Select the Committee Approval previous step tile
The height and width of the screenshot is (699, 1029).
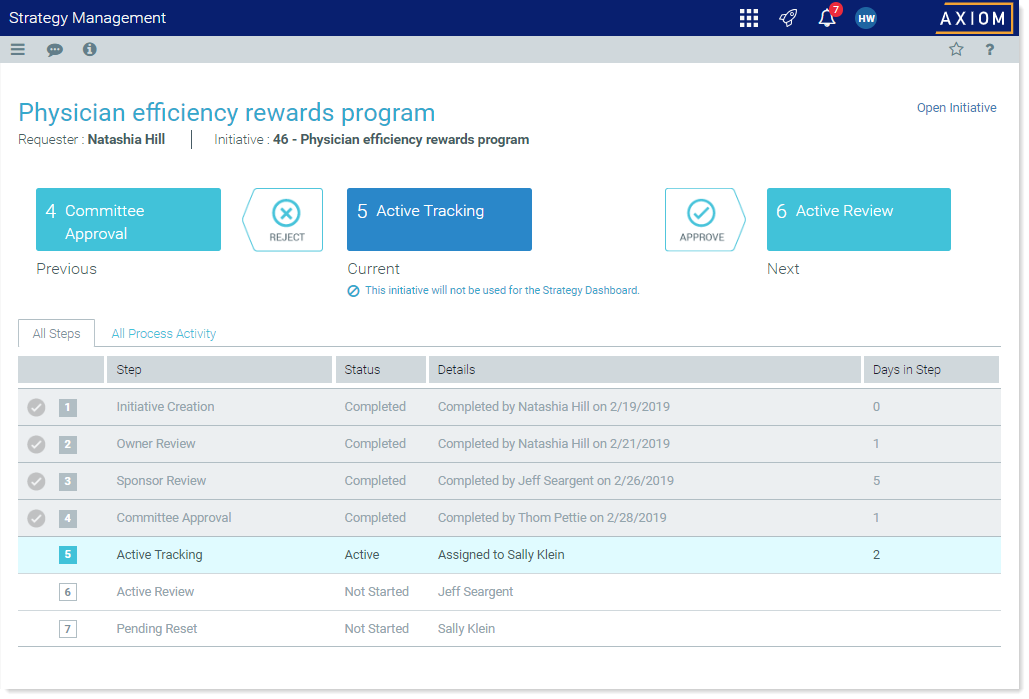click(x=128, y=219)
